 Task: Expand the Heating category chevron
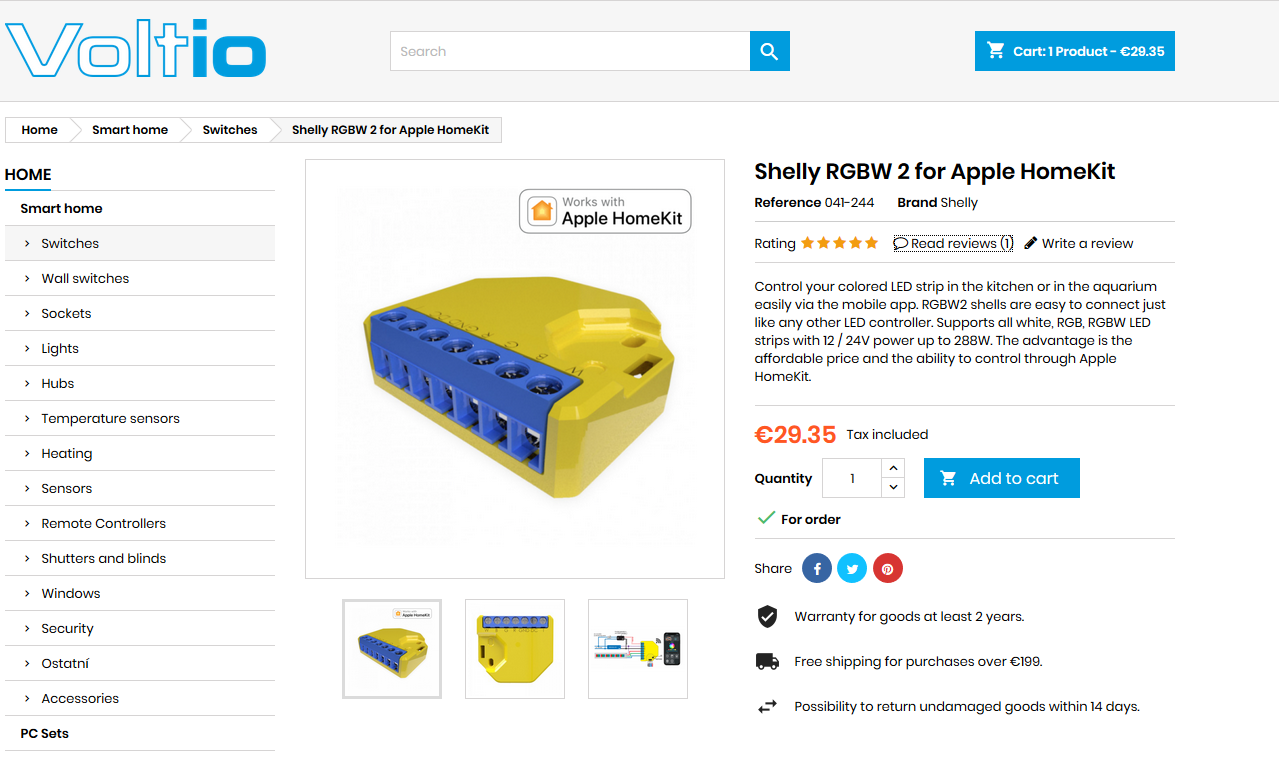point(27,454)
